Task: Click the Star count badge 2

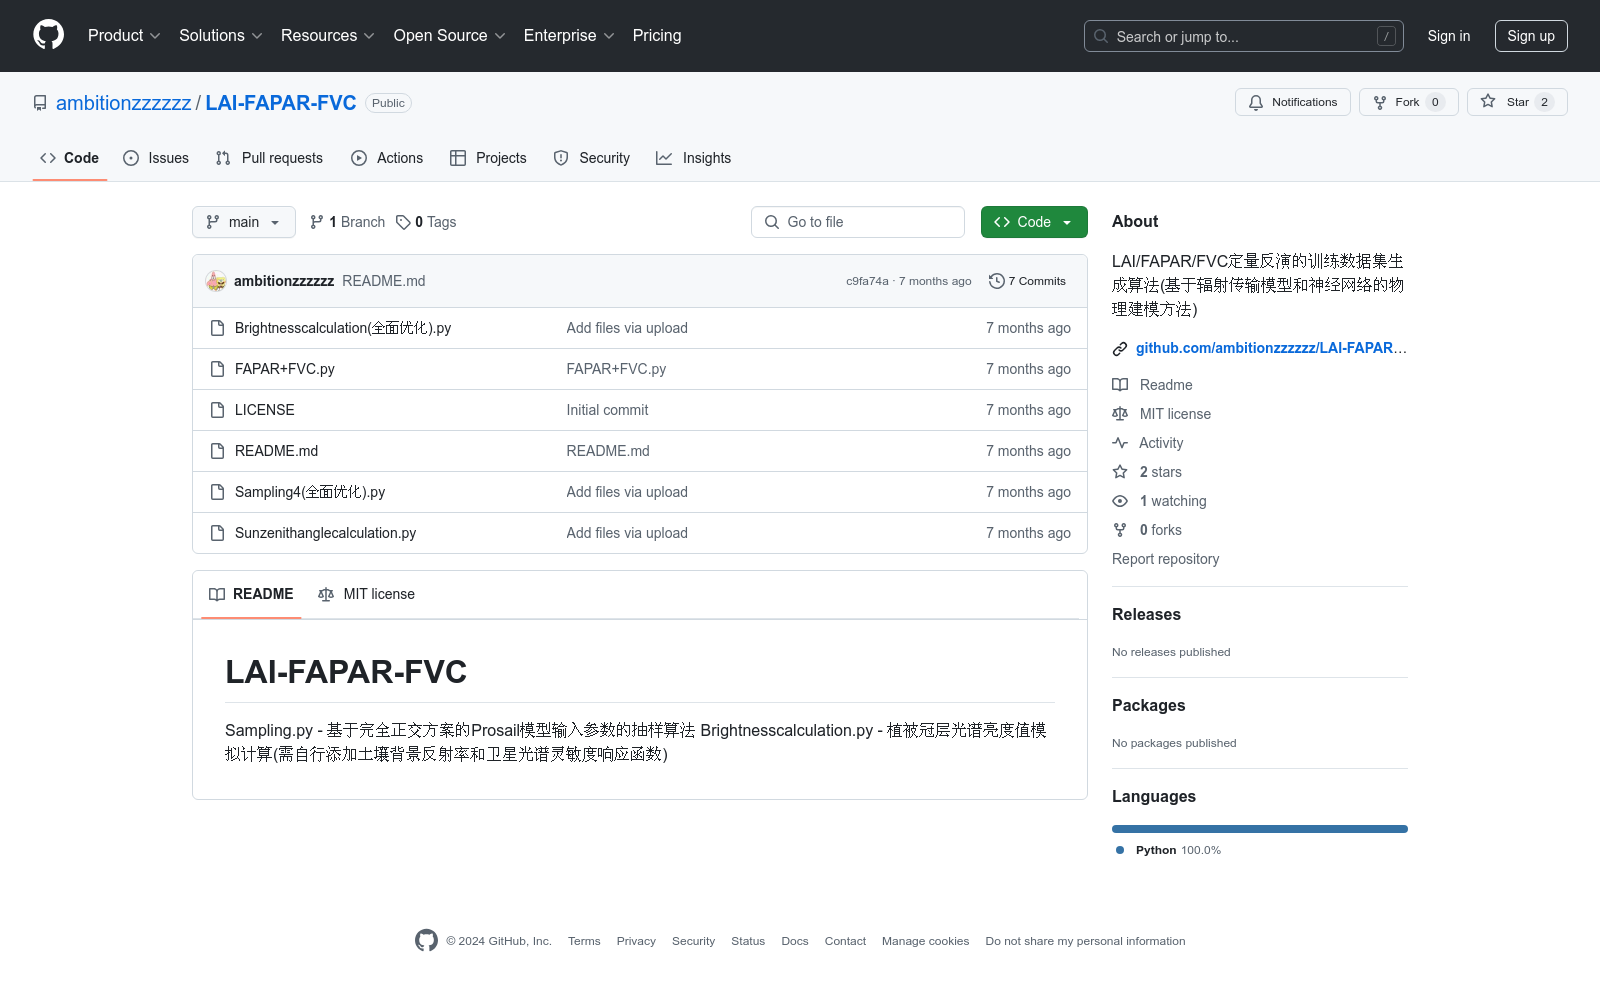Action: click(x=1544, y=102)
